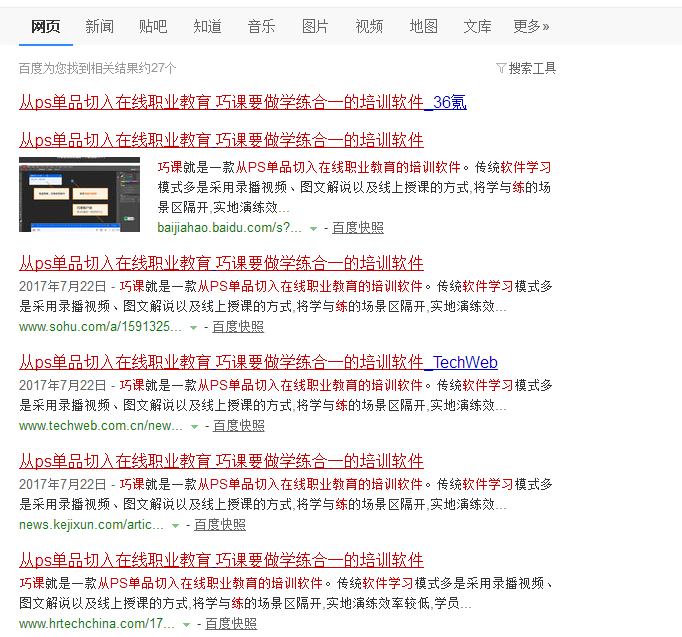The height and width of the screenshot is (637, 682).
Task: Open the Photoshop screenshot thumbnail
Action: [x=80, y=194]
